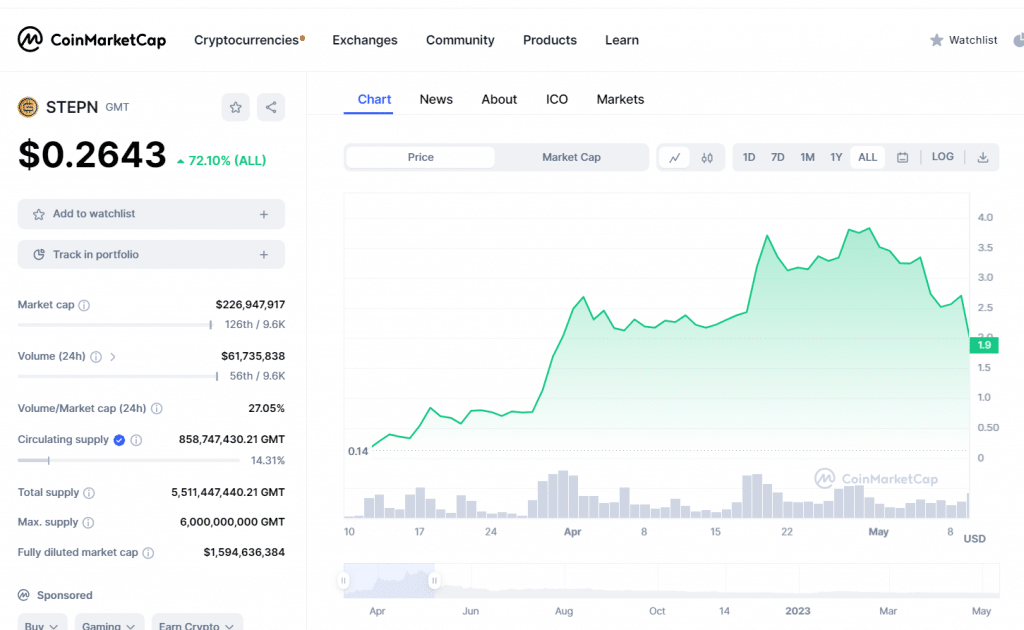The width and height of the screenshot is (1024, 630).
Task: Click the Watchlist star icon in header
Action: pyautogui.click(x=936, y=40)
